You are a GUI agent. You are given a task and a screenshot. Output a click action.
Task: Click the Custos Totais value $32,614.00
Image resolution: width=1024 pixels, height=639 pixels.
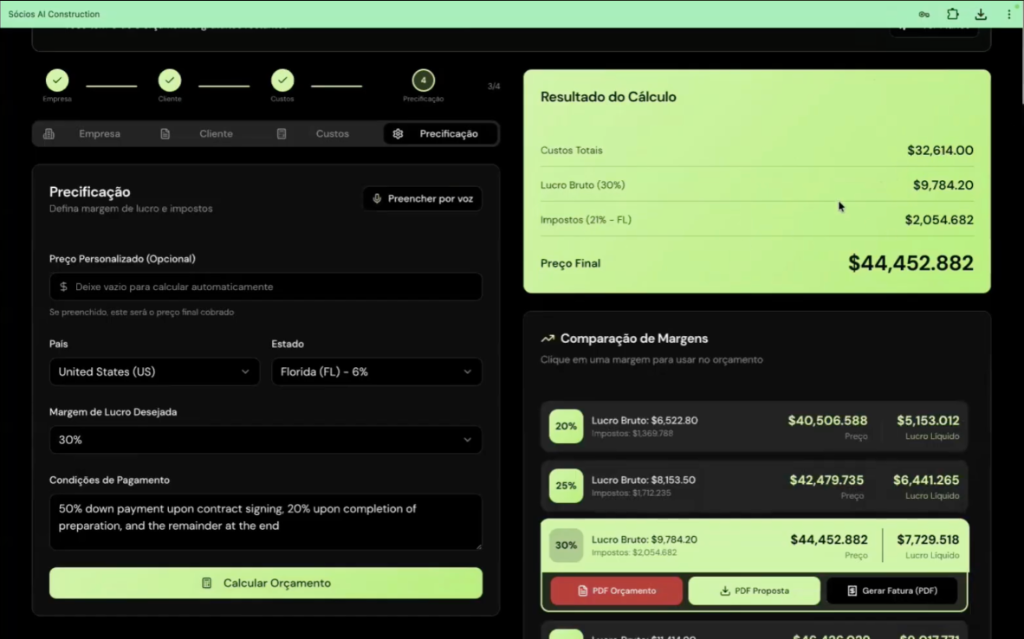pos(940,150)
